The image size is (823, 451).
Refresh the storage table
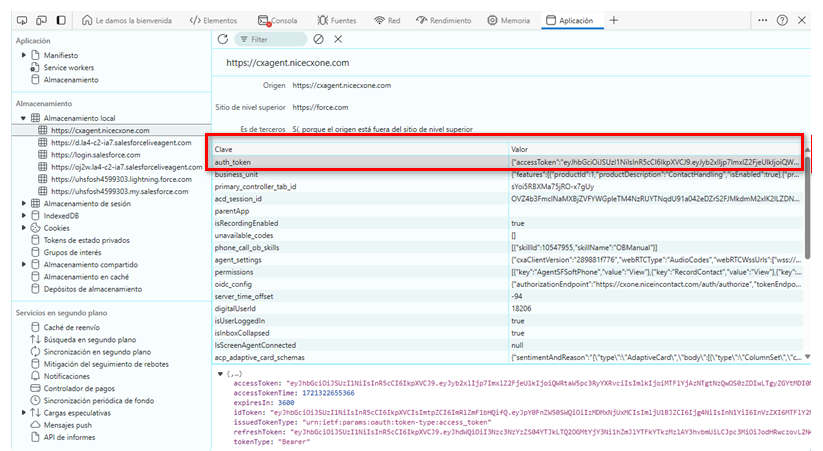click(x=223, y=39)
